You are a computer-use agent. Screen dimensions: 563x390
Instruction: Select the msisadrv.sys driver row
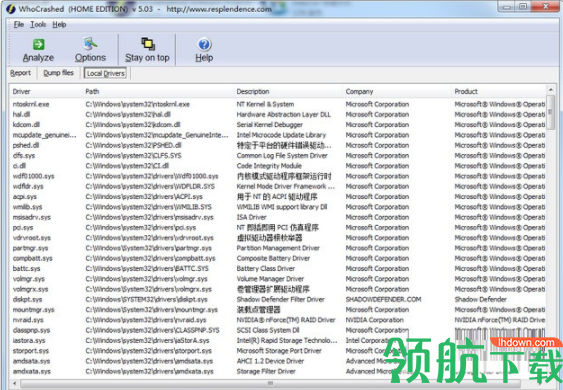click(278, 217)
